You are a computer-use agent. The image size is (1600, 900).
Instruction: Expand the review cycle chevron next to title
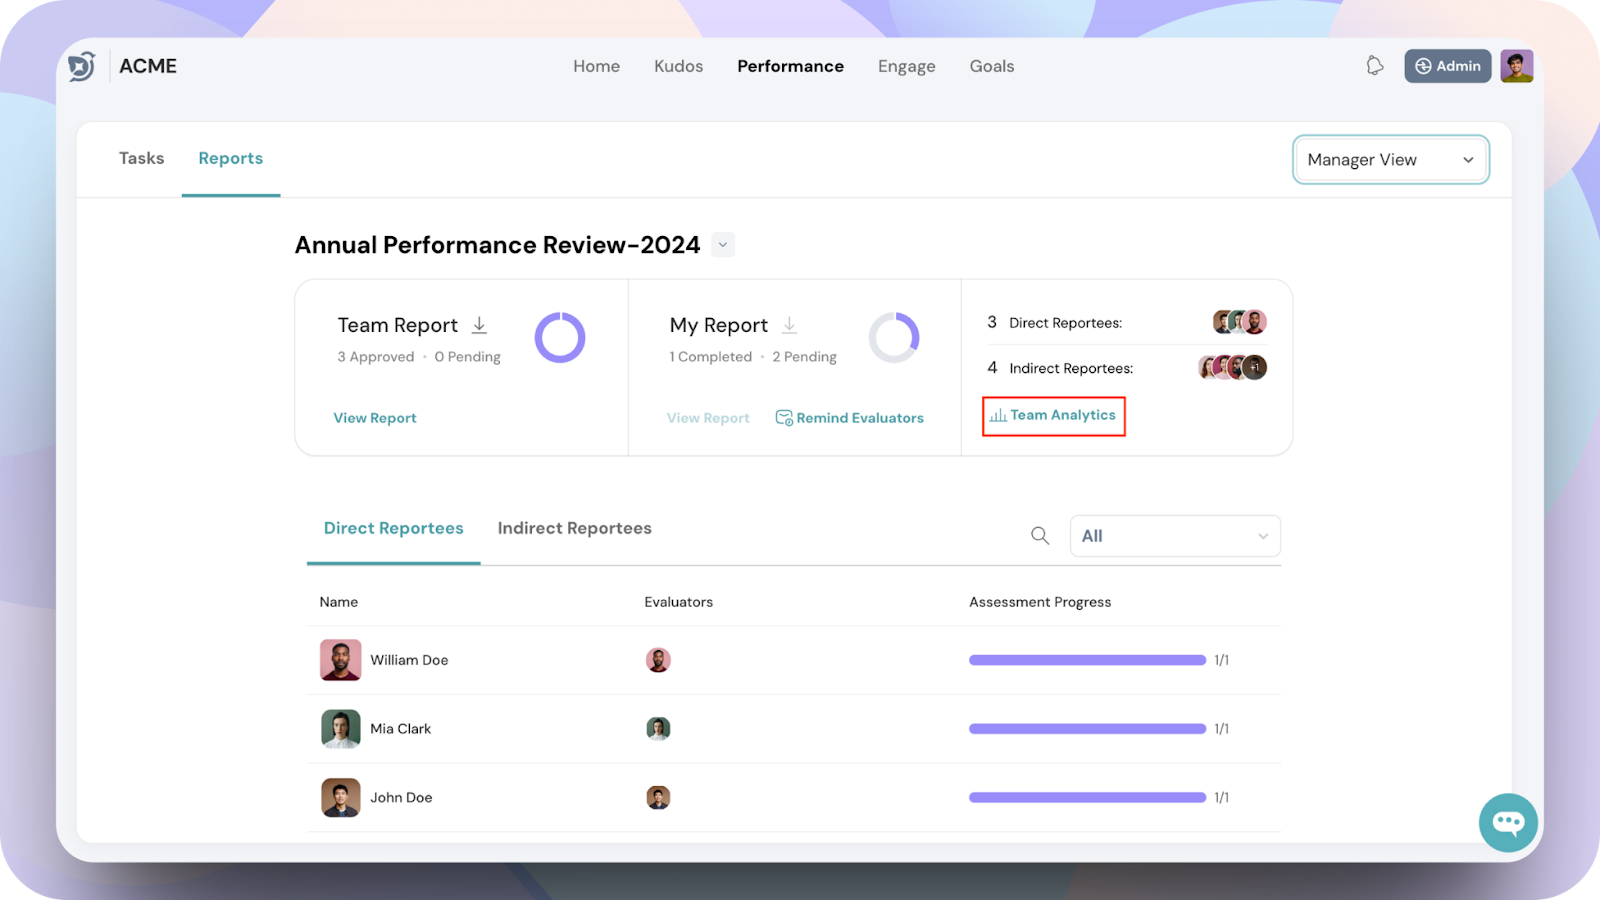(x=723, y=245)
